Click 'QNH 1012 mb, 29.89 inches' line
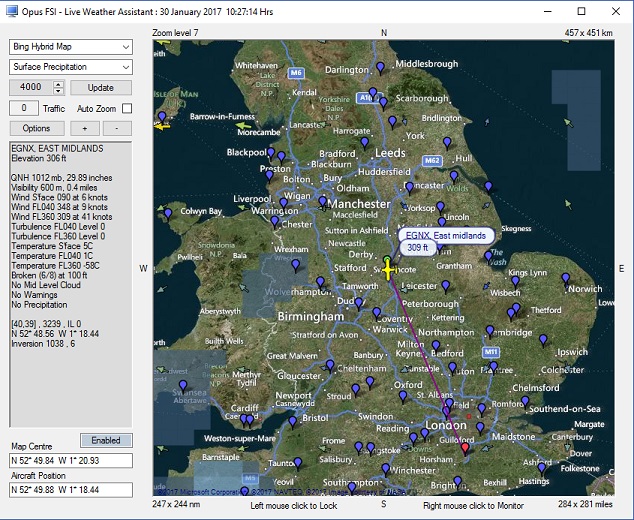Viewport: 634px width, 520px height. tap(61, 178)
